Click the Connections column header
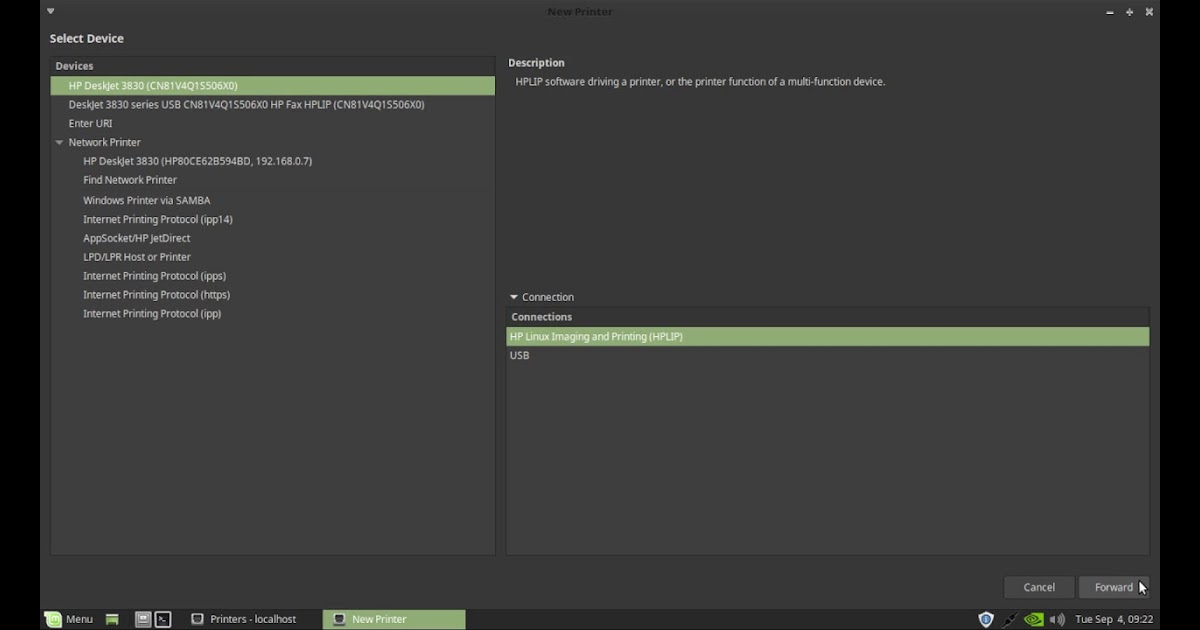 click(x=828, y=317)
